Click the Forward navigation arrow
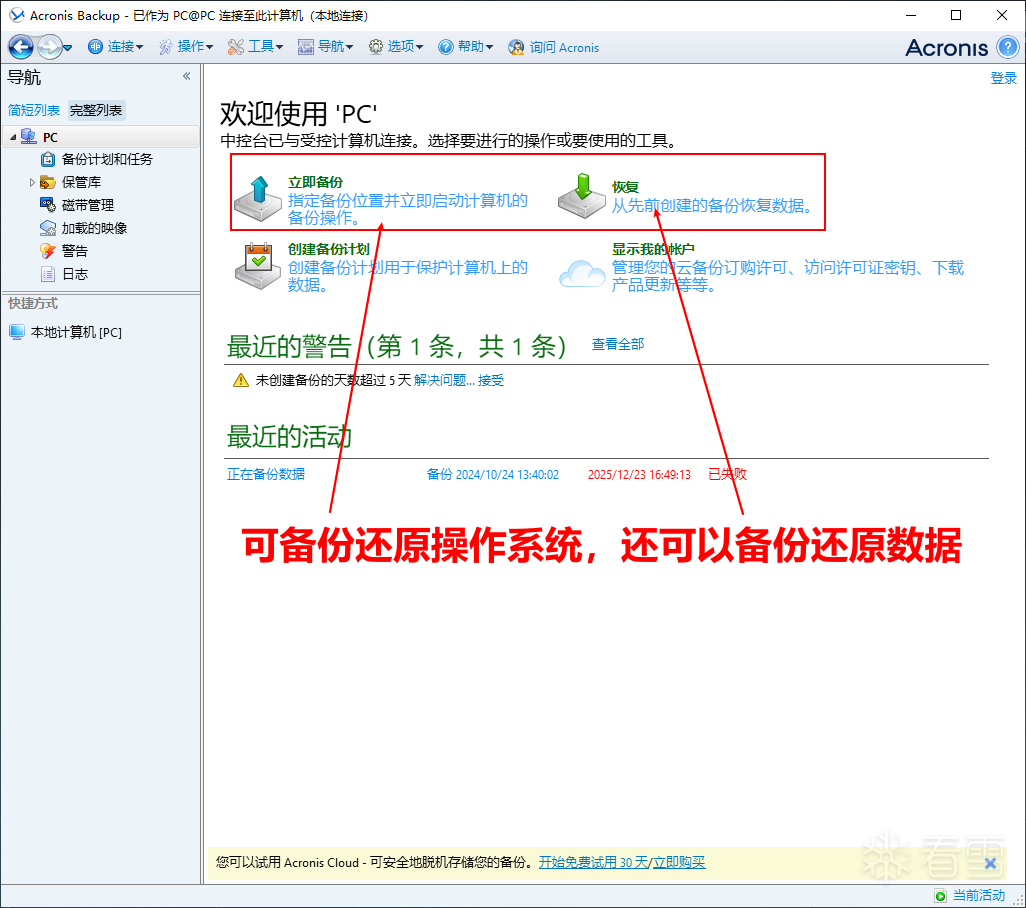The image size is (1026, 908). click(x=49, y=47)
